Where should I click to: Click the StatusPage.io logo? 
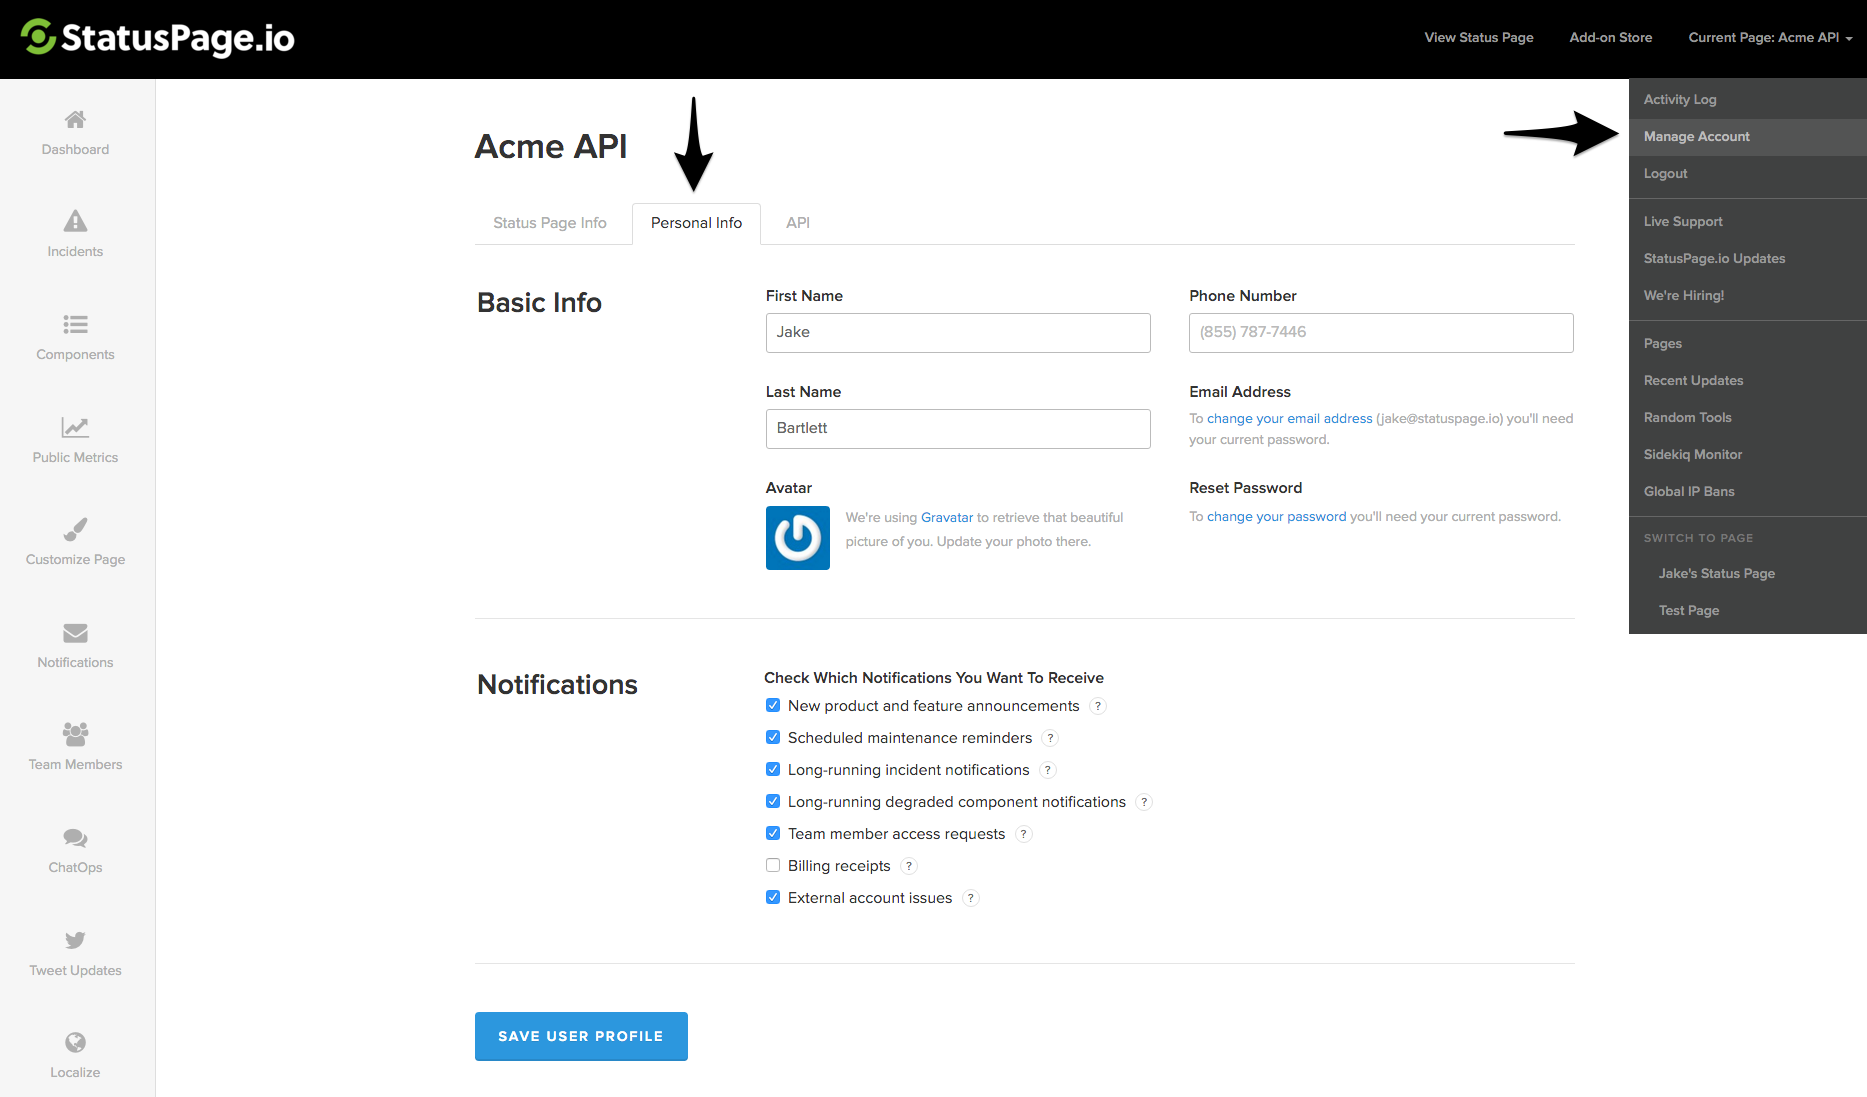(x=158, y=38)
